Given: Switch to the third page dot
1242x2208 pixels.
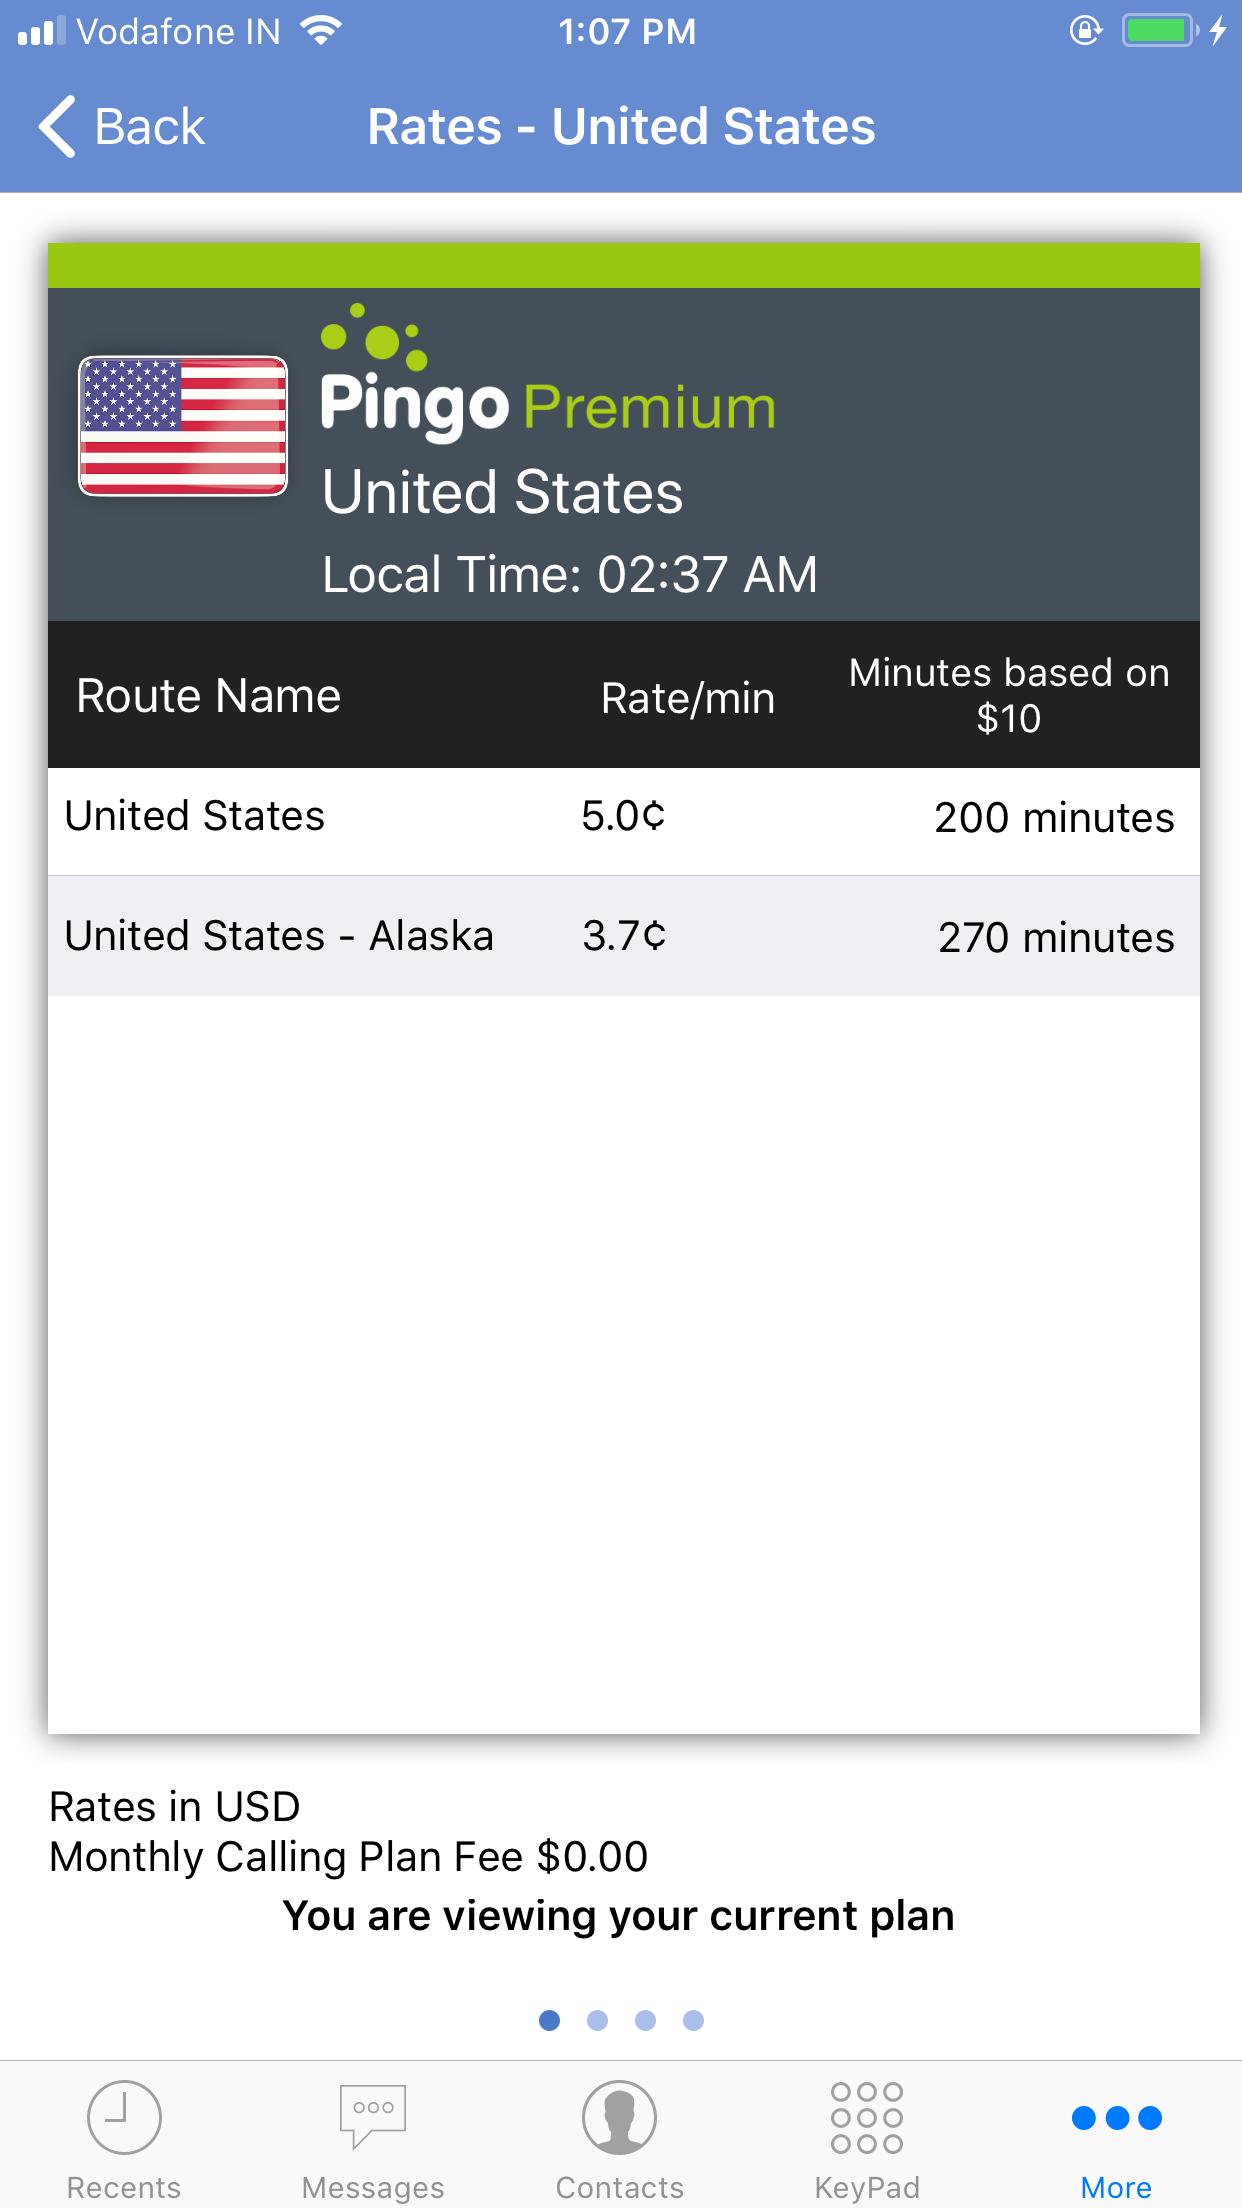Looking at the screenshot, I should click(x=645, y=2021).
